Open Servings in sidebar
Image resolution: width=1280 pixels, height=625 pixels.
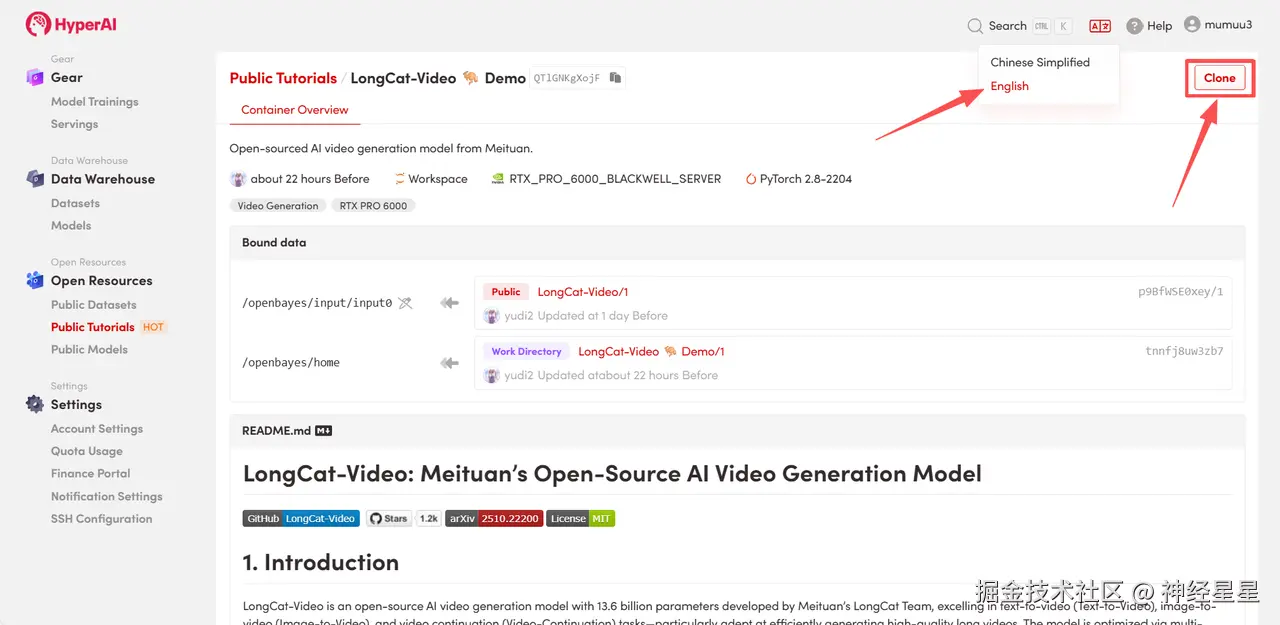click(x=75, y=124)
